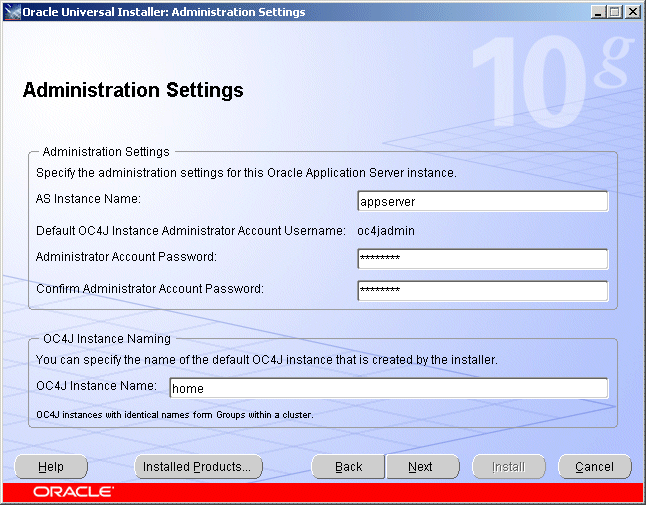Viewport: 646px width, 505px height.
Task: Maximize the installer window
Action: [x=615, y=12]
